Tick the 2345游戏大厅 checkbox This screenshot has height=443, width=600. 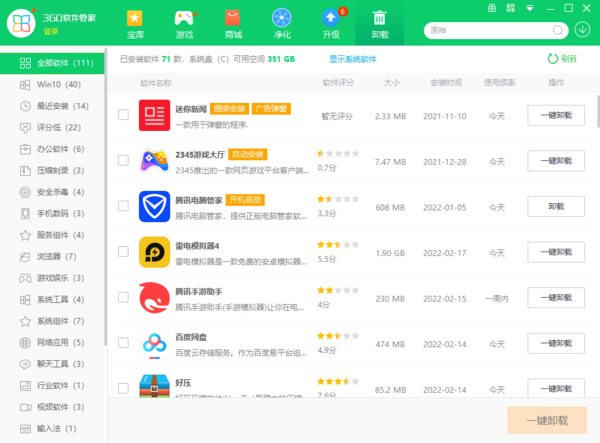[123, 161]
